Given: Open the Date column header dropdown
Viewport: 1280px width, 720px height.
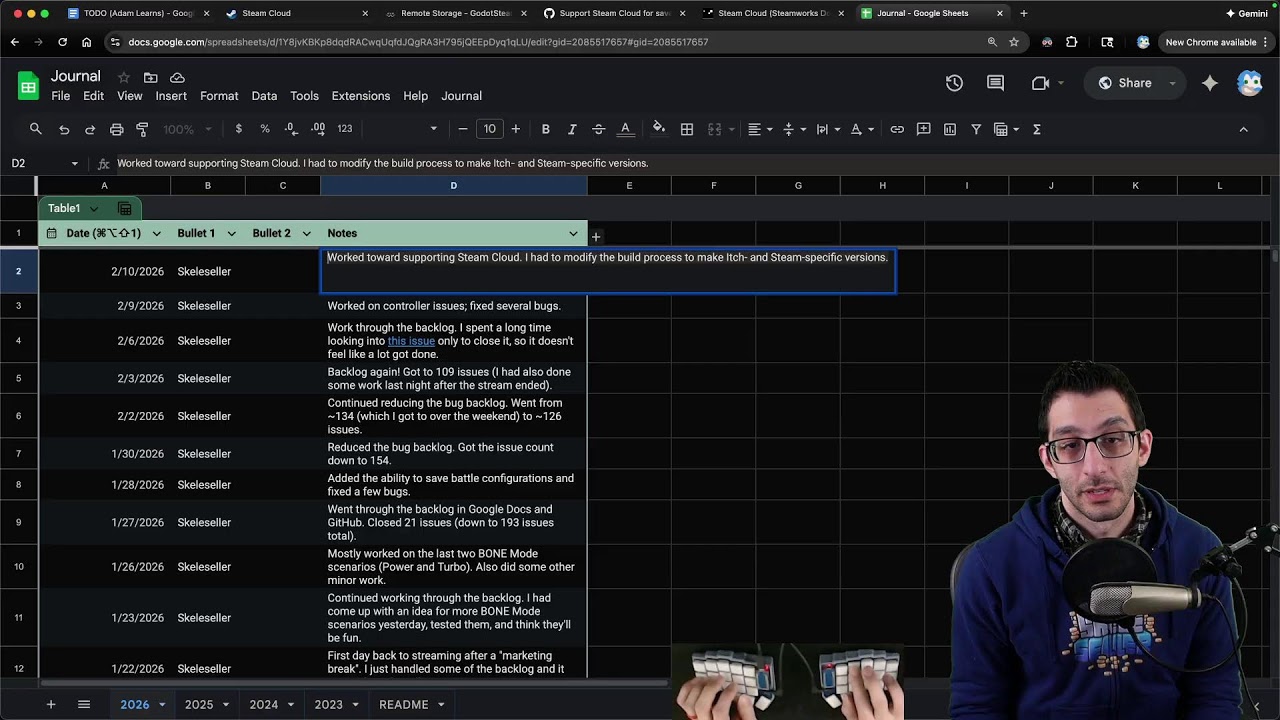Looking at the screenshot, I should (x=157, y=234).
